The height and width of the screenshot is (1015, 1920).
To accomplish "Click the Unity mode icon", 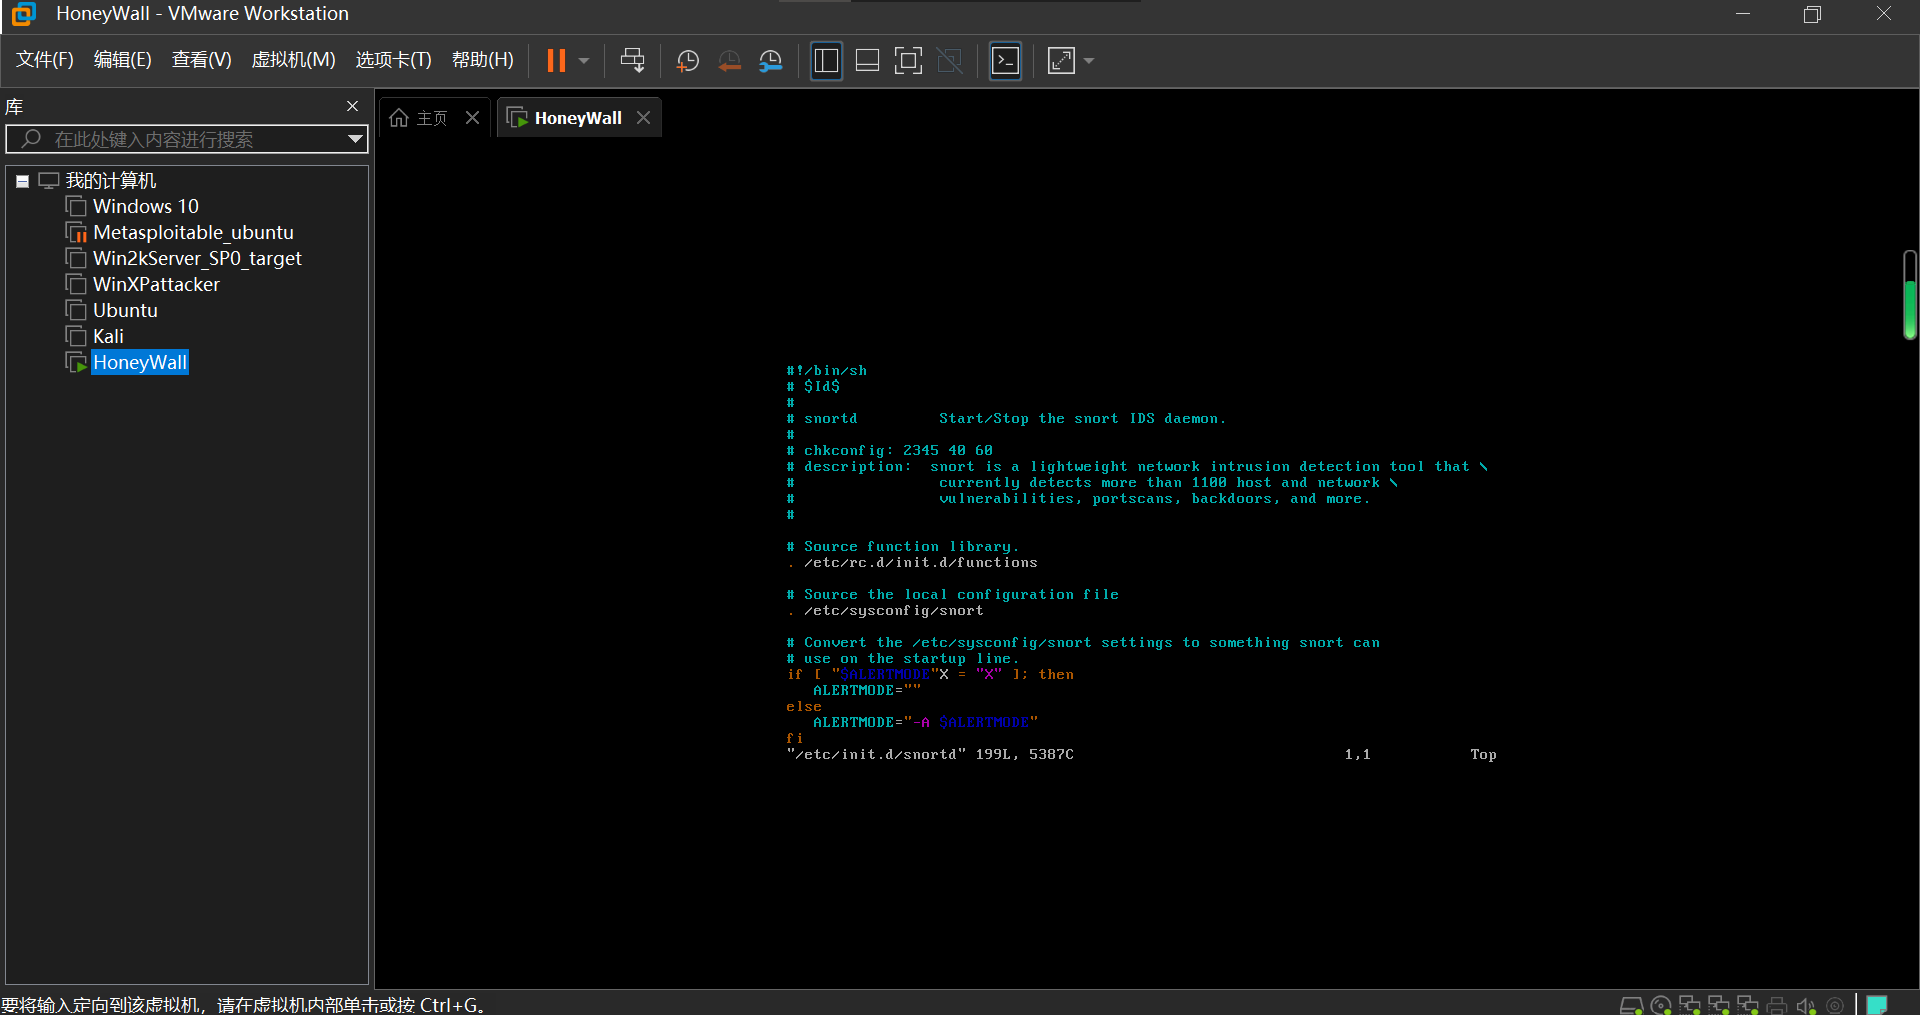I will pyautogui.click(x=950, y=61).
